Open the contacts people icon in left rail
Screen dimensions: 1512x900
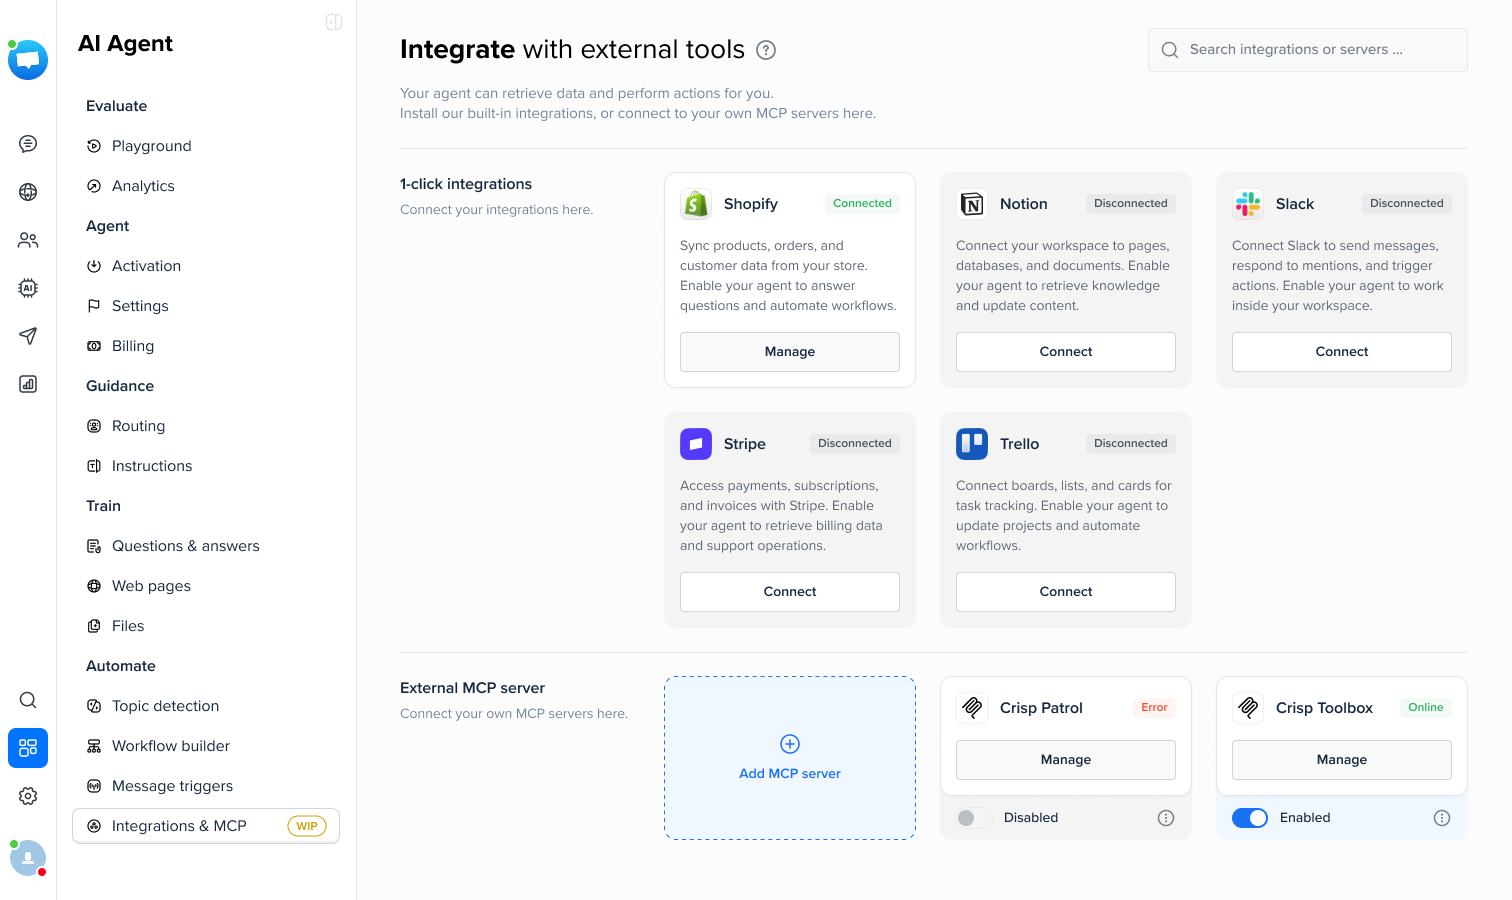point(28,240)
